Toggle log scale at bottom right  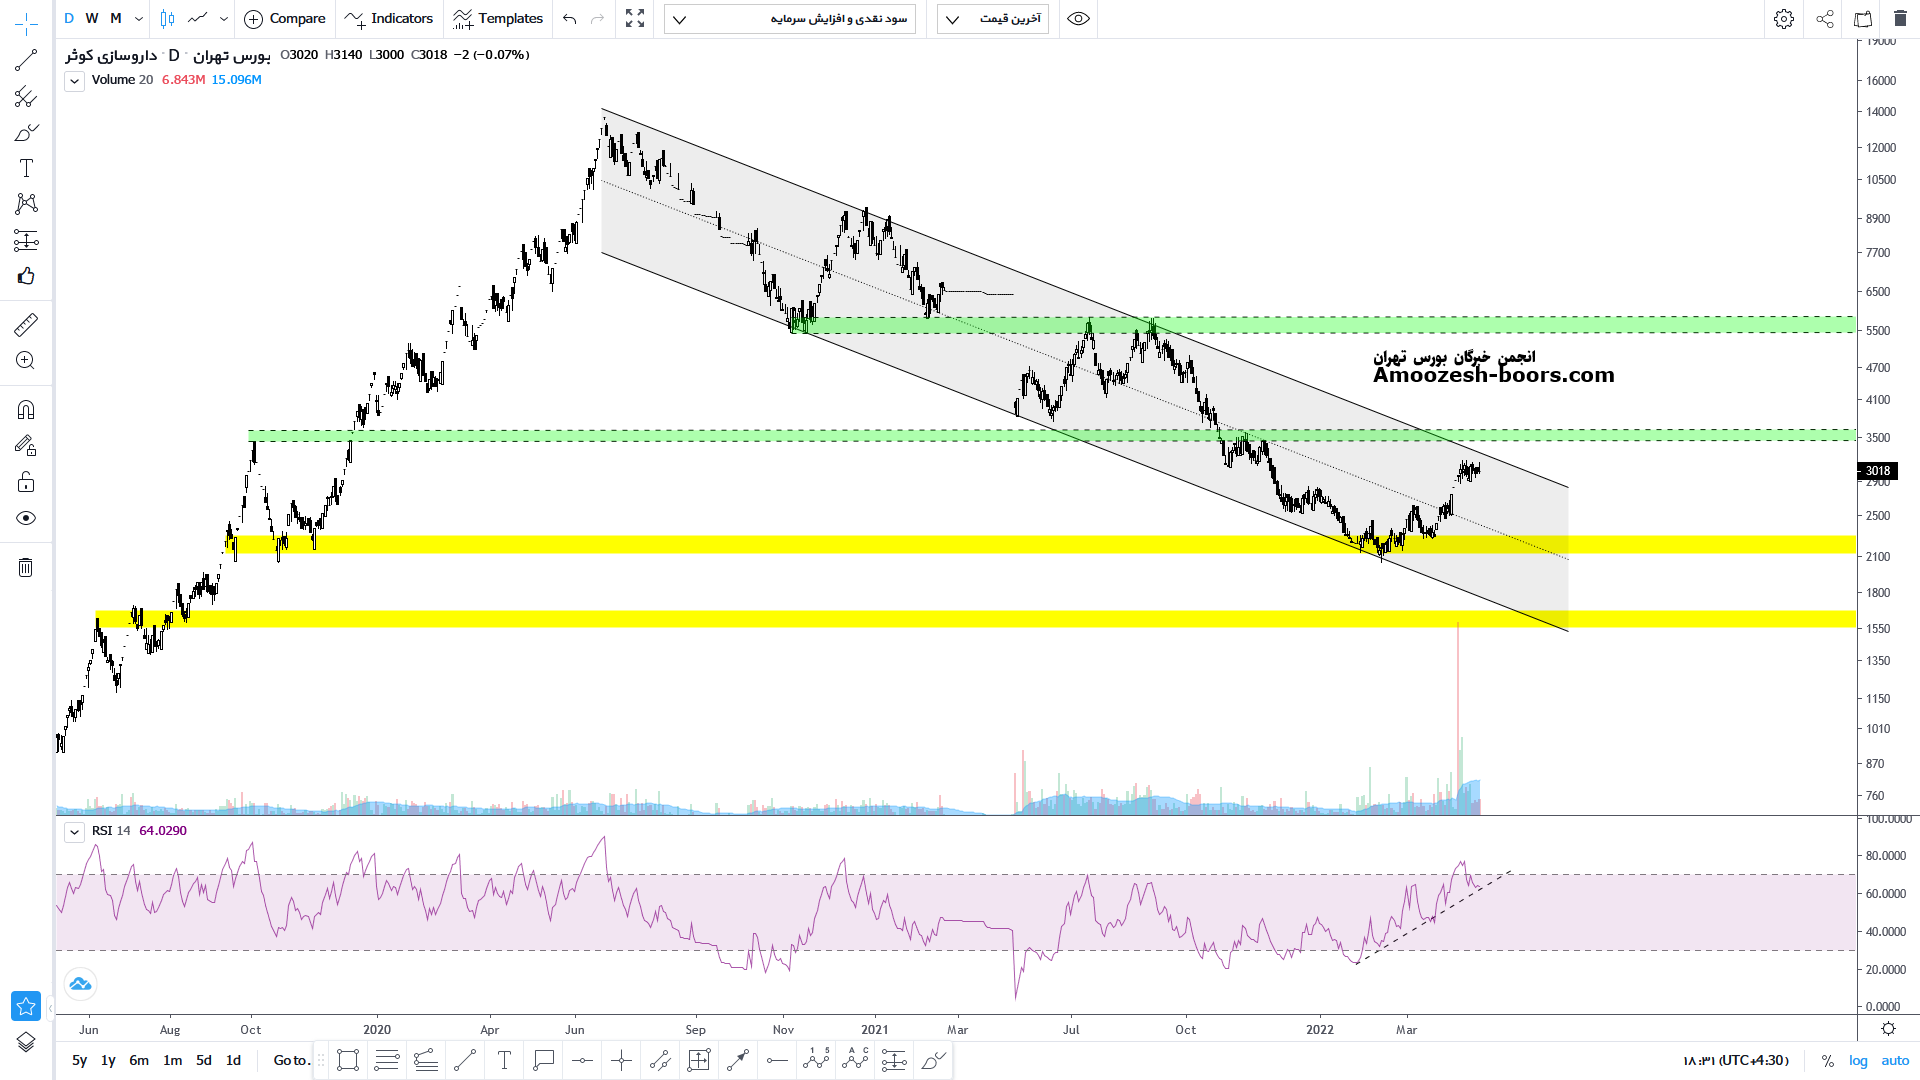1858,1061
